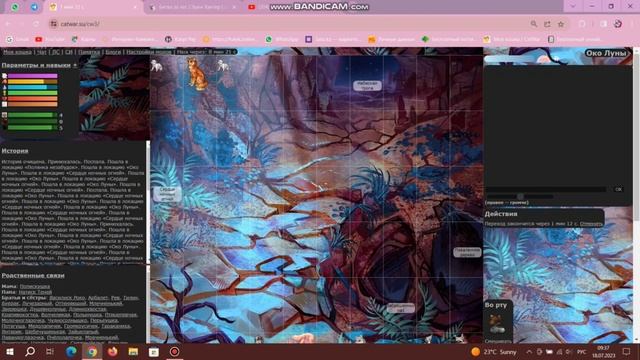
Task: Bookmark this page with the star icon
Action: 561,24
